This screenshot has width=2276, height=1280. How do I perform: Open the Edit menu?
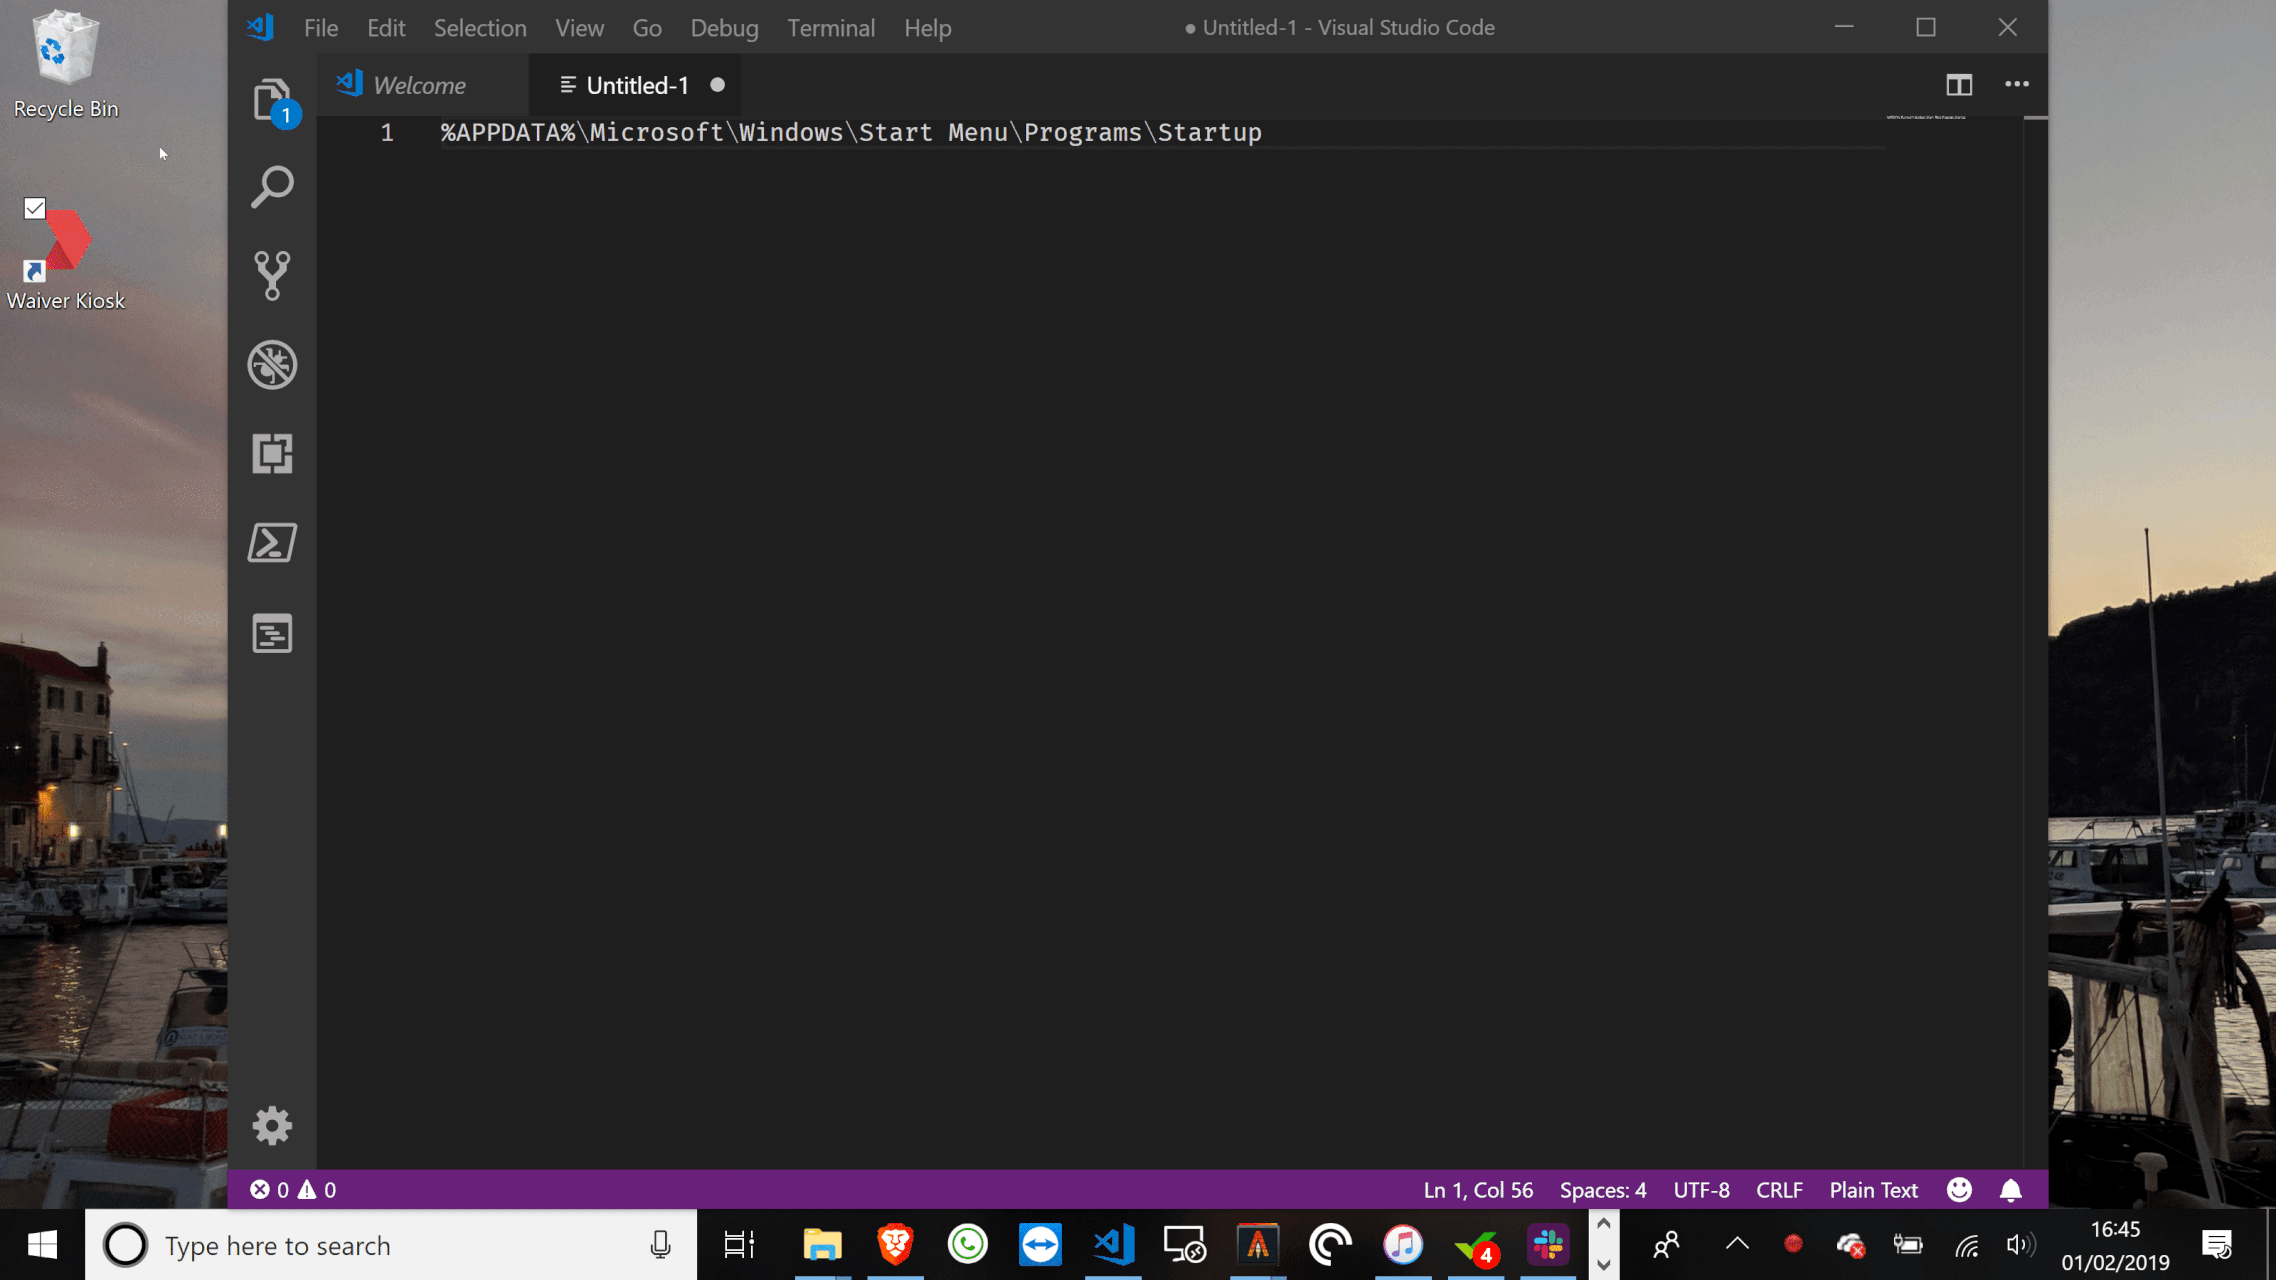(386, 28)
